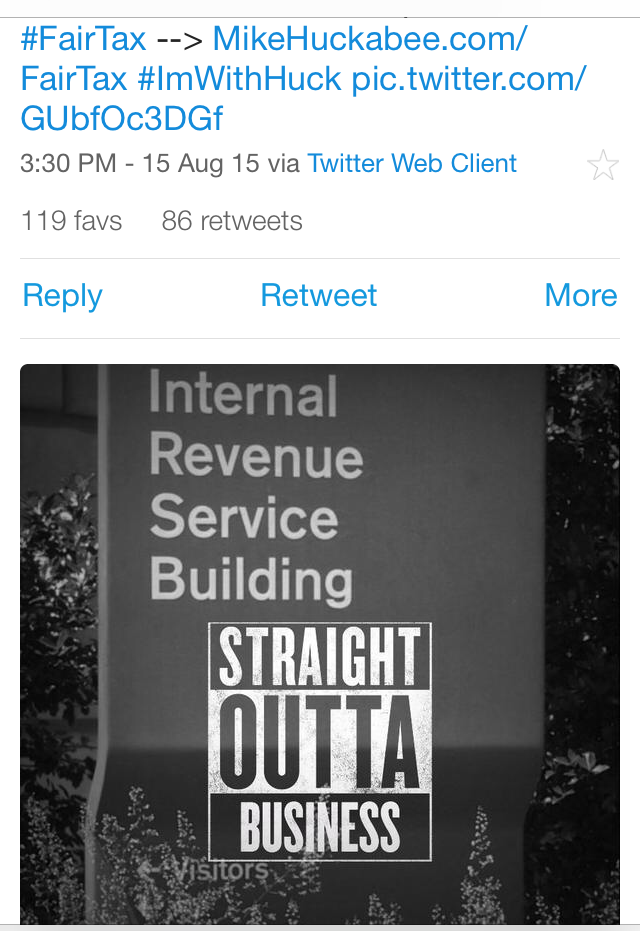Tap the 3:30 PM timestamp
This screenshot has width=640, height=931.
pyautogui.click(x=68, y=164)
